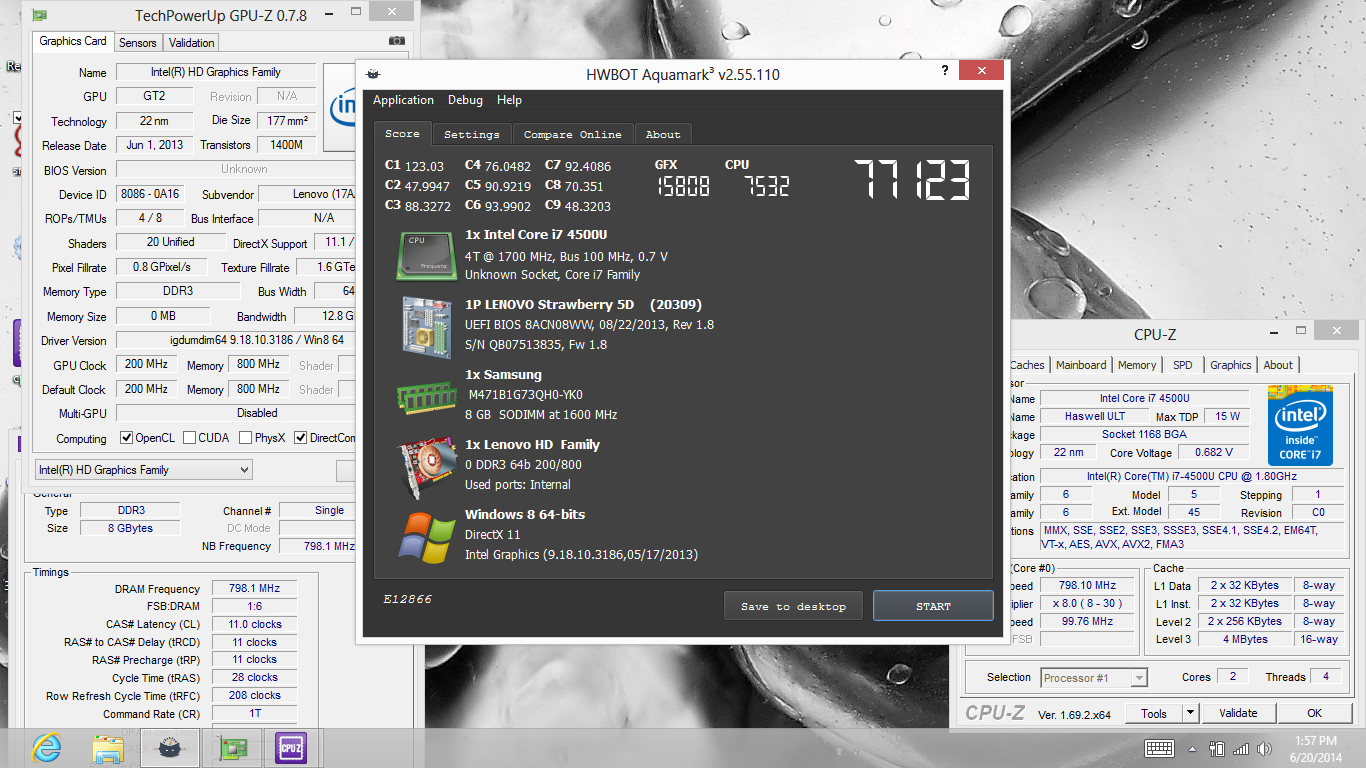Open the About tab in CPU-Z
Screen dimensions: 1366x768
tap(1278, 365)
